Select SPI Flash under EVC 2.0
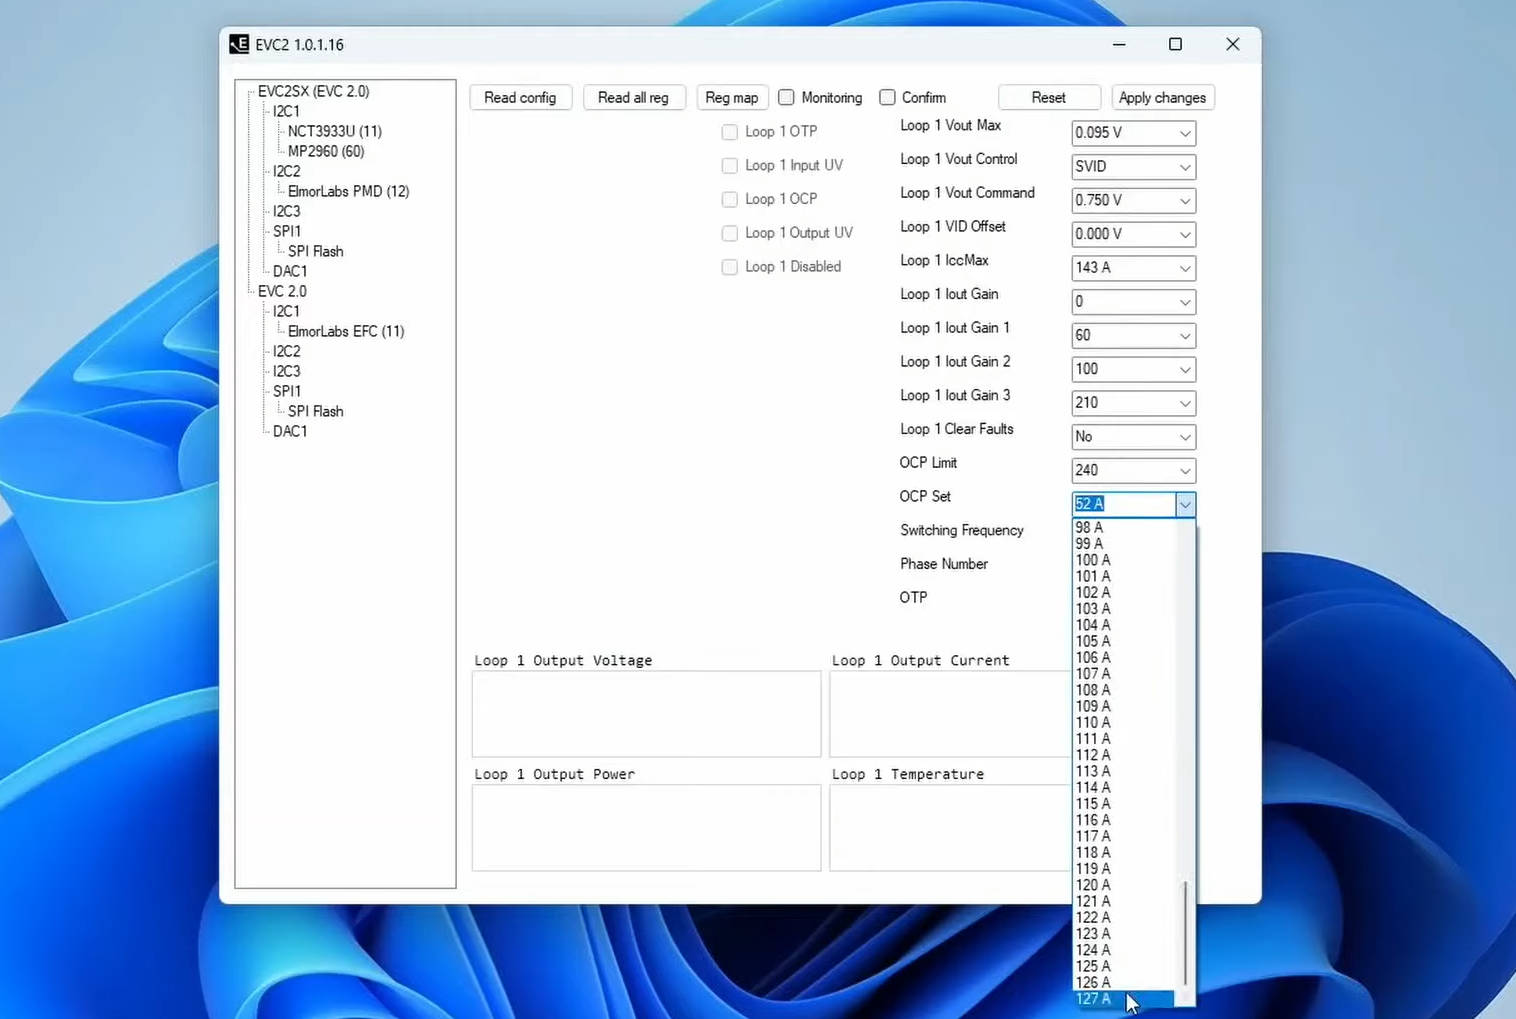 (315, 411)
